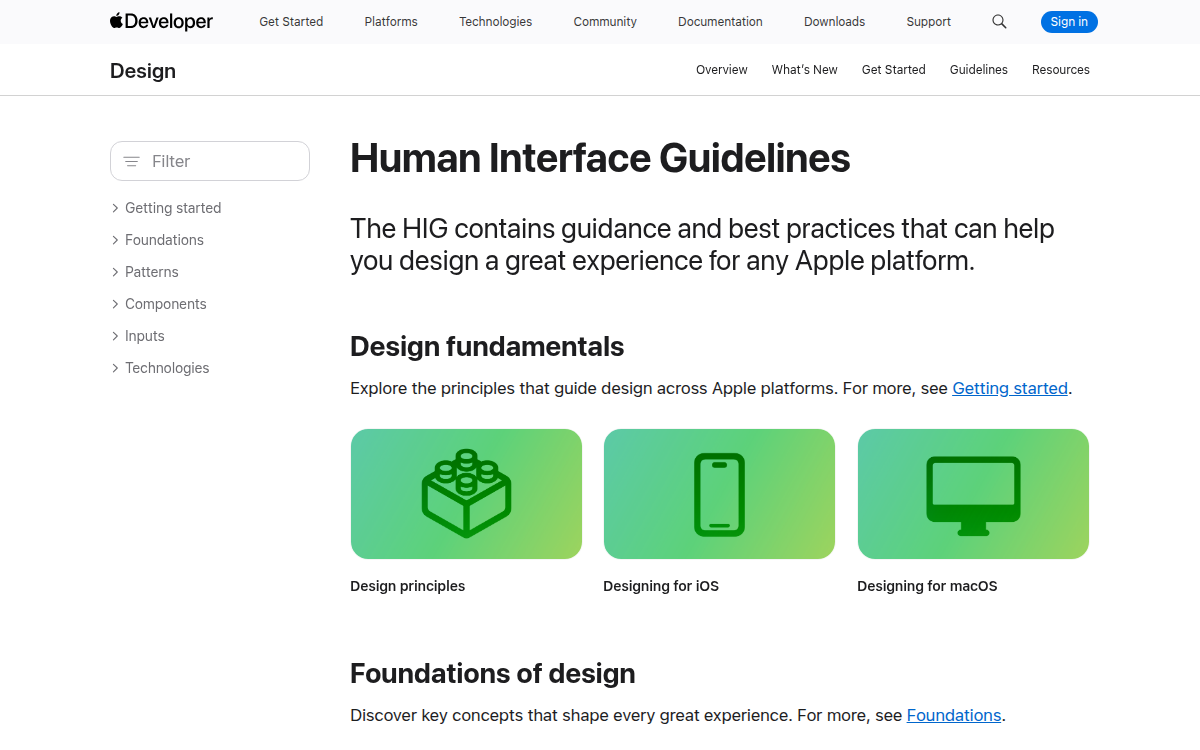Click the Designing for macOS caption
Screen dimensions: 1200x750
pos(927,586)
